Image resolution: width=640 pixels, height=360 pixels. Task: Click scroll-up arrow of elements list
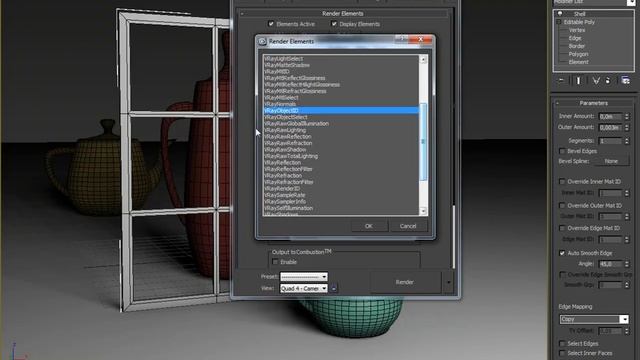tap(423, 60)
